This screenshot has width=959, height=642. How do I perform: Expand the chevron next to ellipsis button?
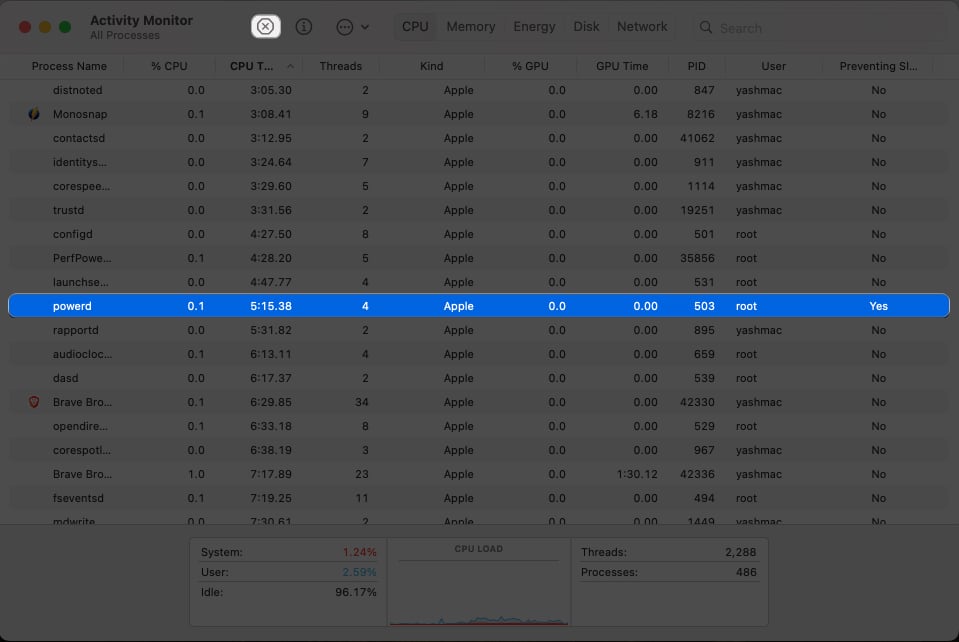(x=364, y=27)
